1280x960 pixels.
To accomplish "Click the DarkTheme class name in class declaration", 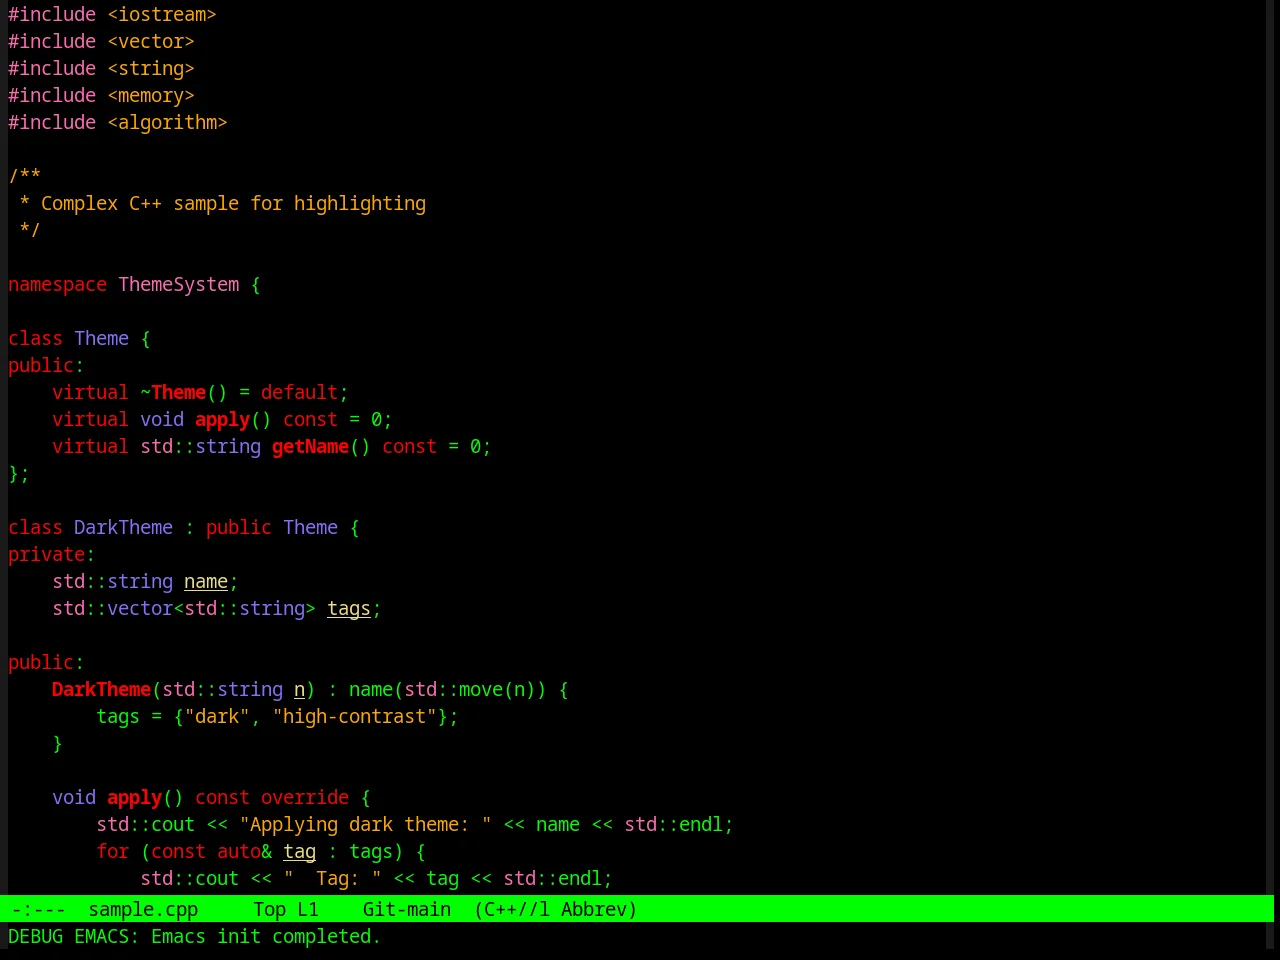I will (123, 527).
